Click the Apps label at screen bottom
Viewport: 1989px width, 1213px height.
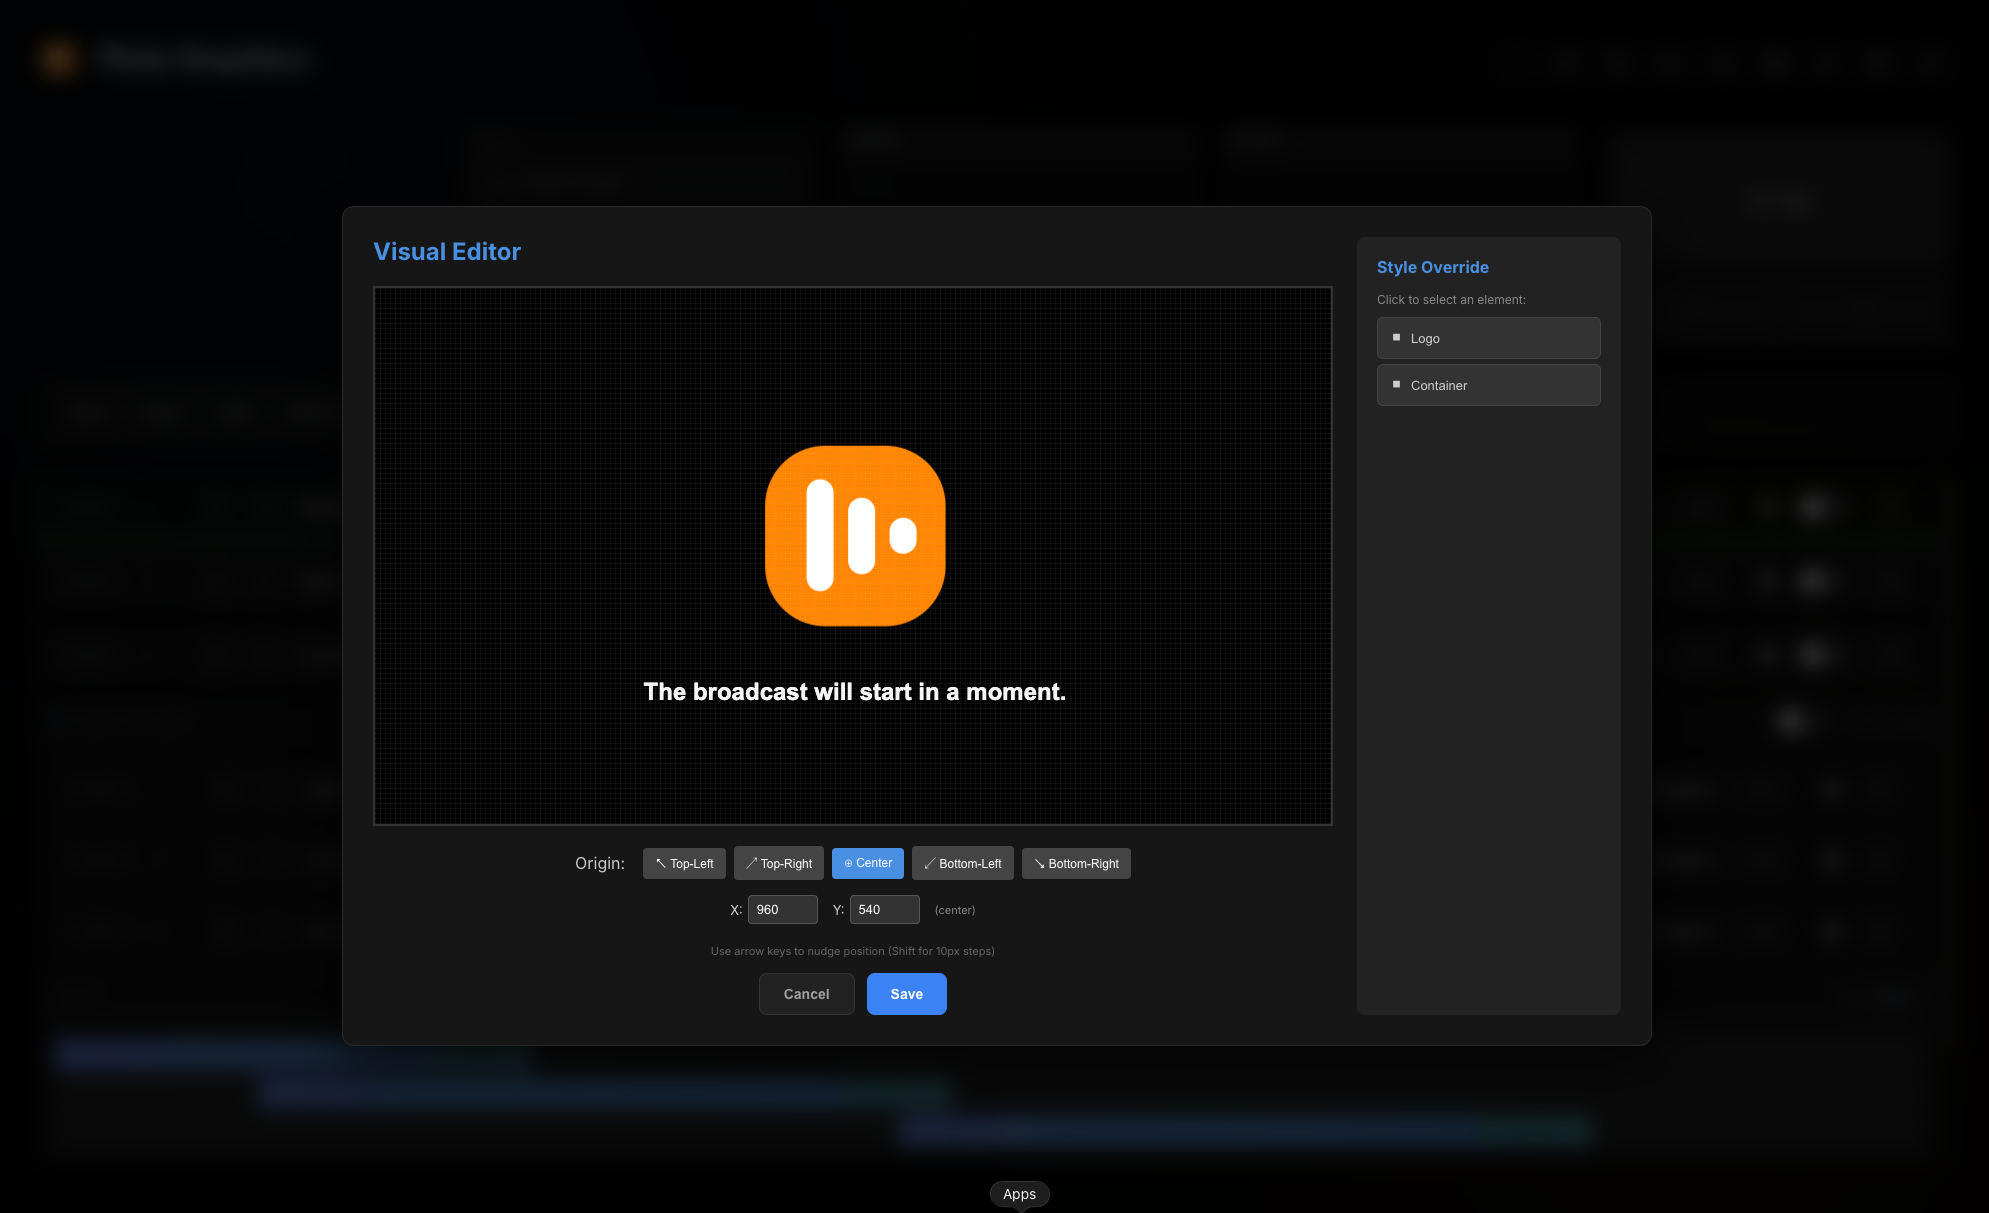(x=1019, y=1194)
